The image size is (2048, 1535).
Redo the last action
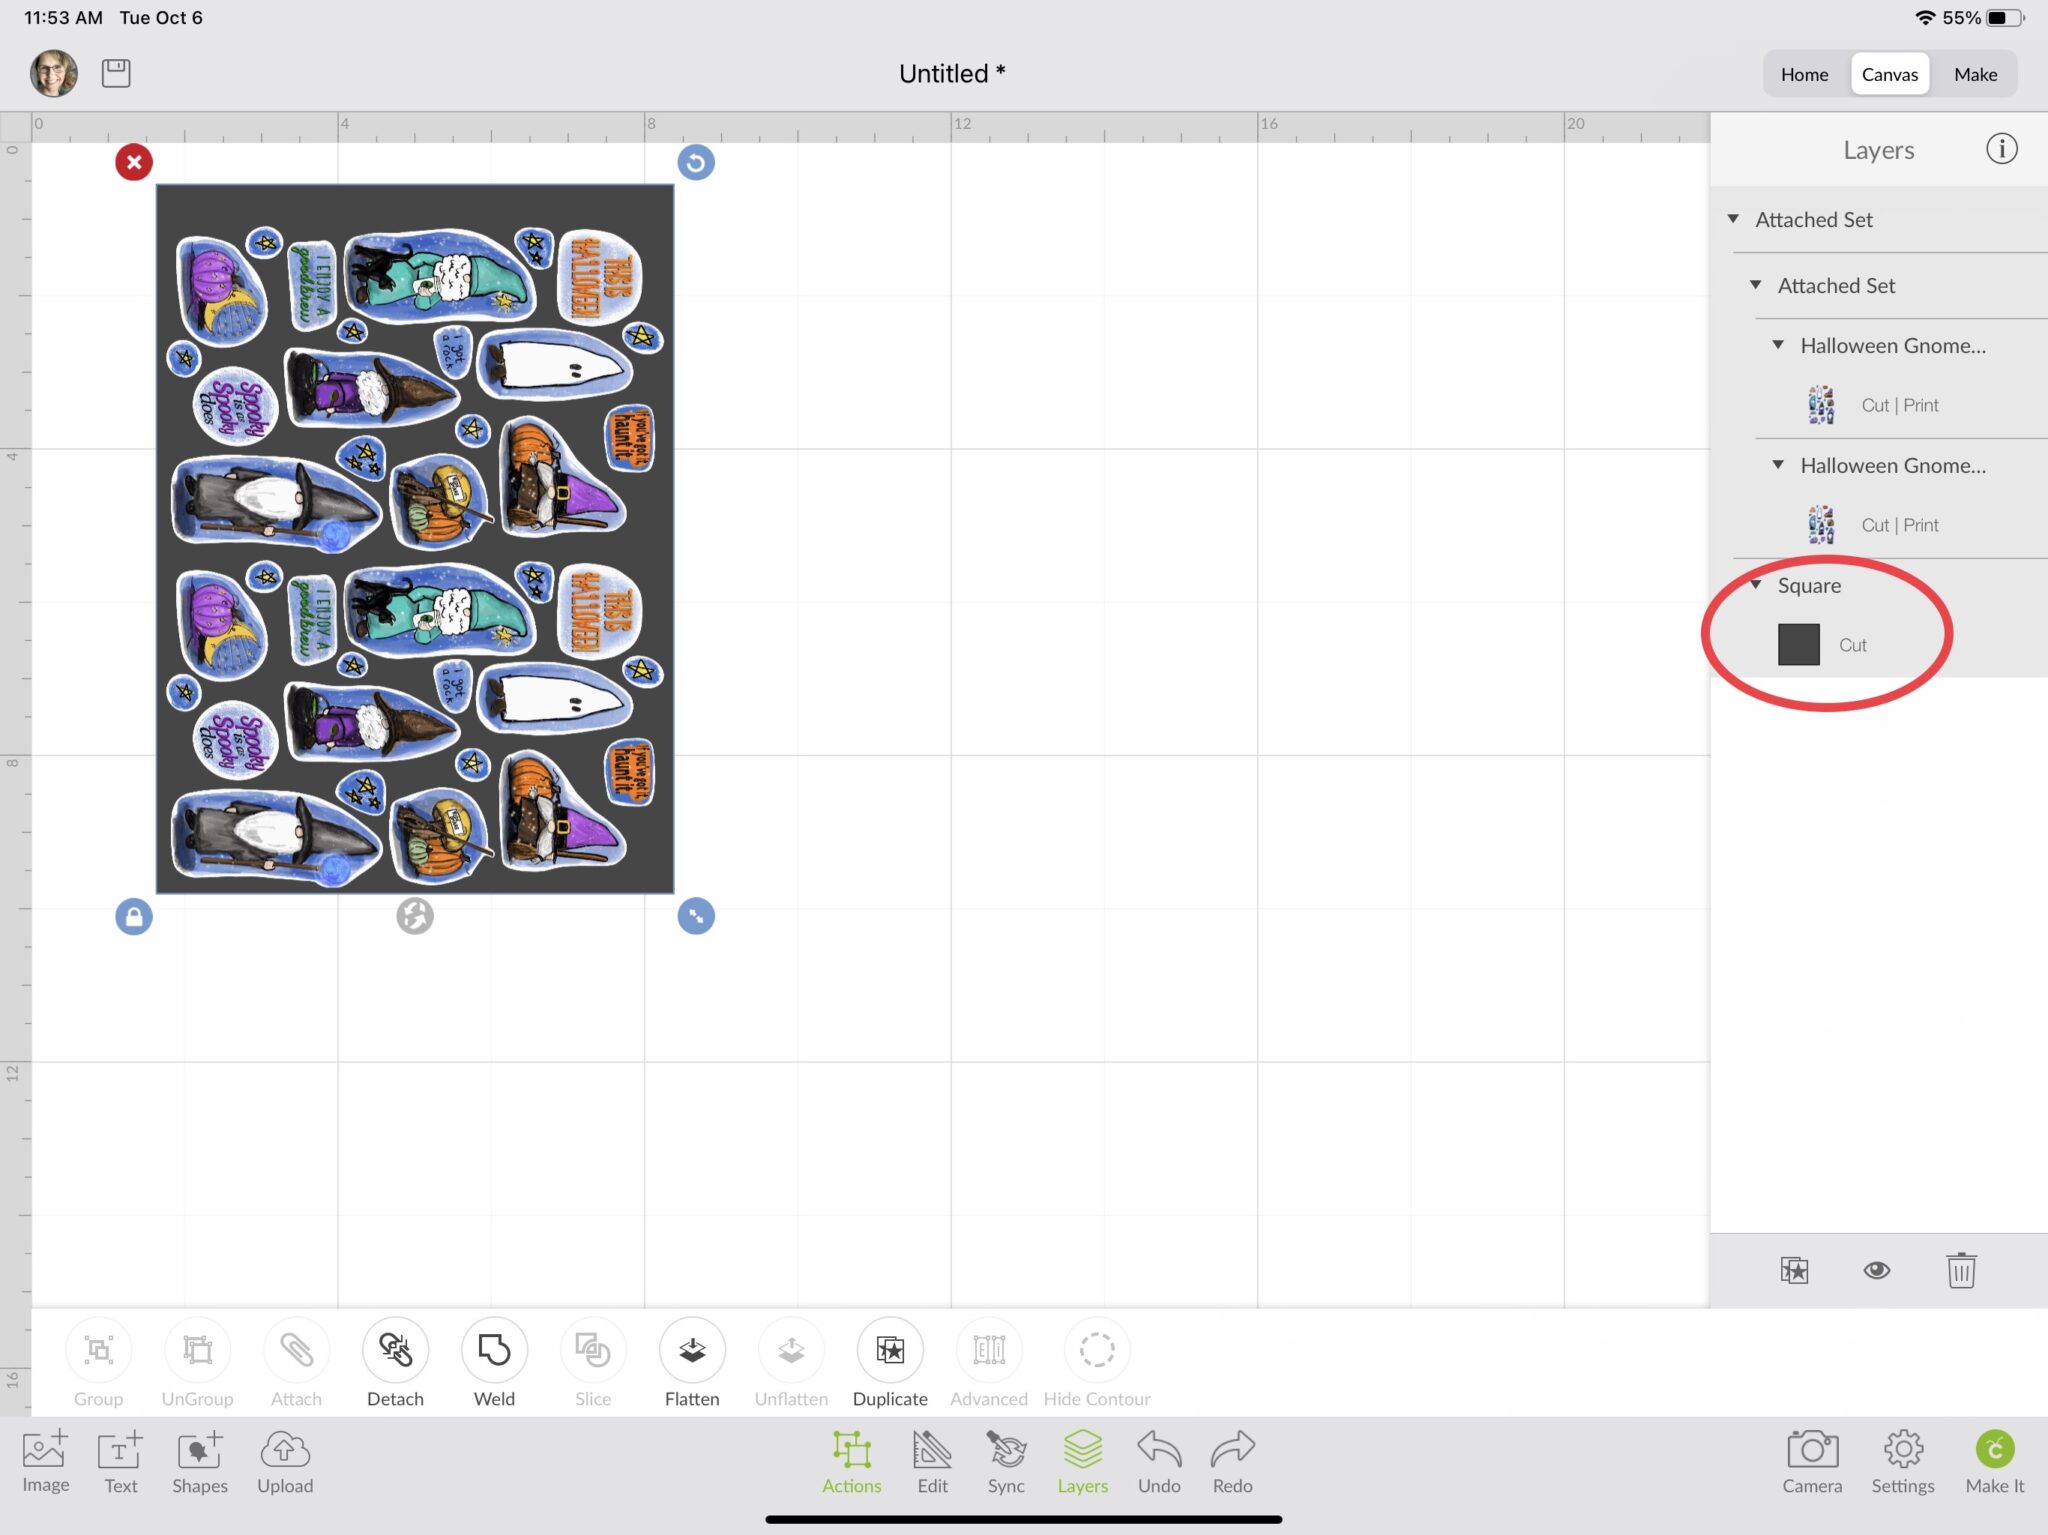[x=1232, y=1462]
